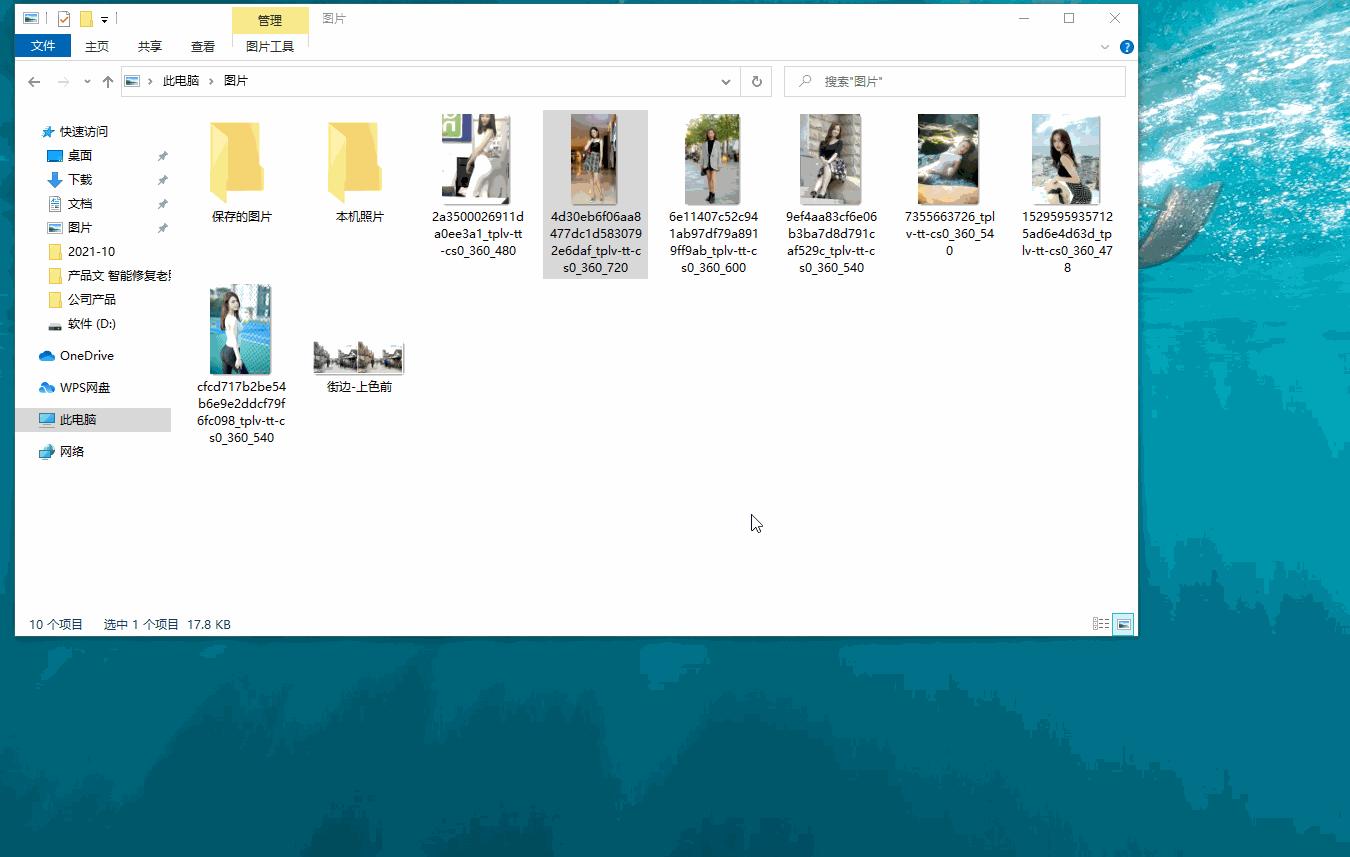Open the 文件 menu
The height and width of the screenshot is (857, 1350).
(43, 46)
